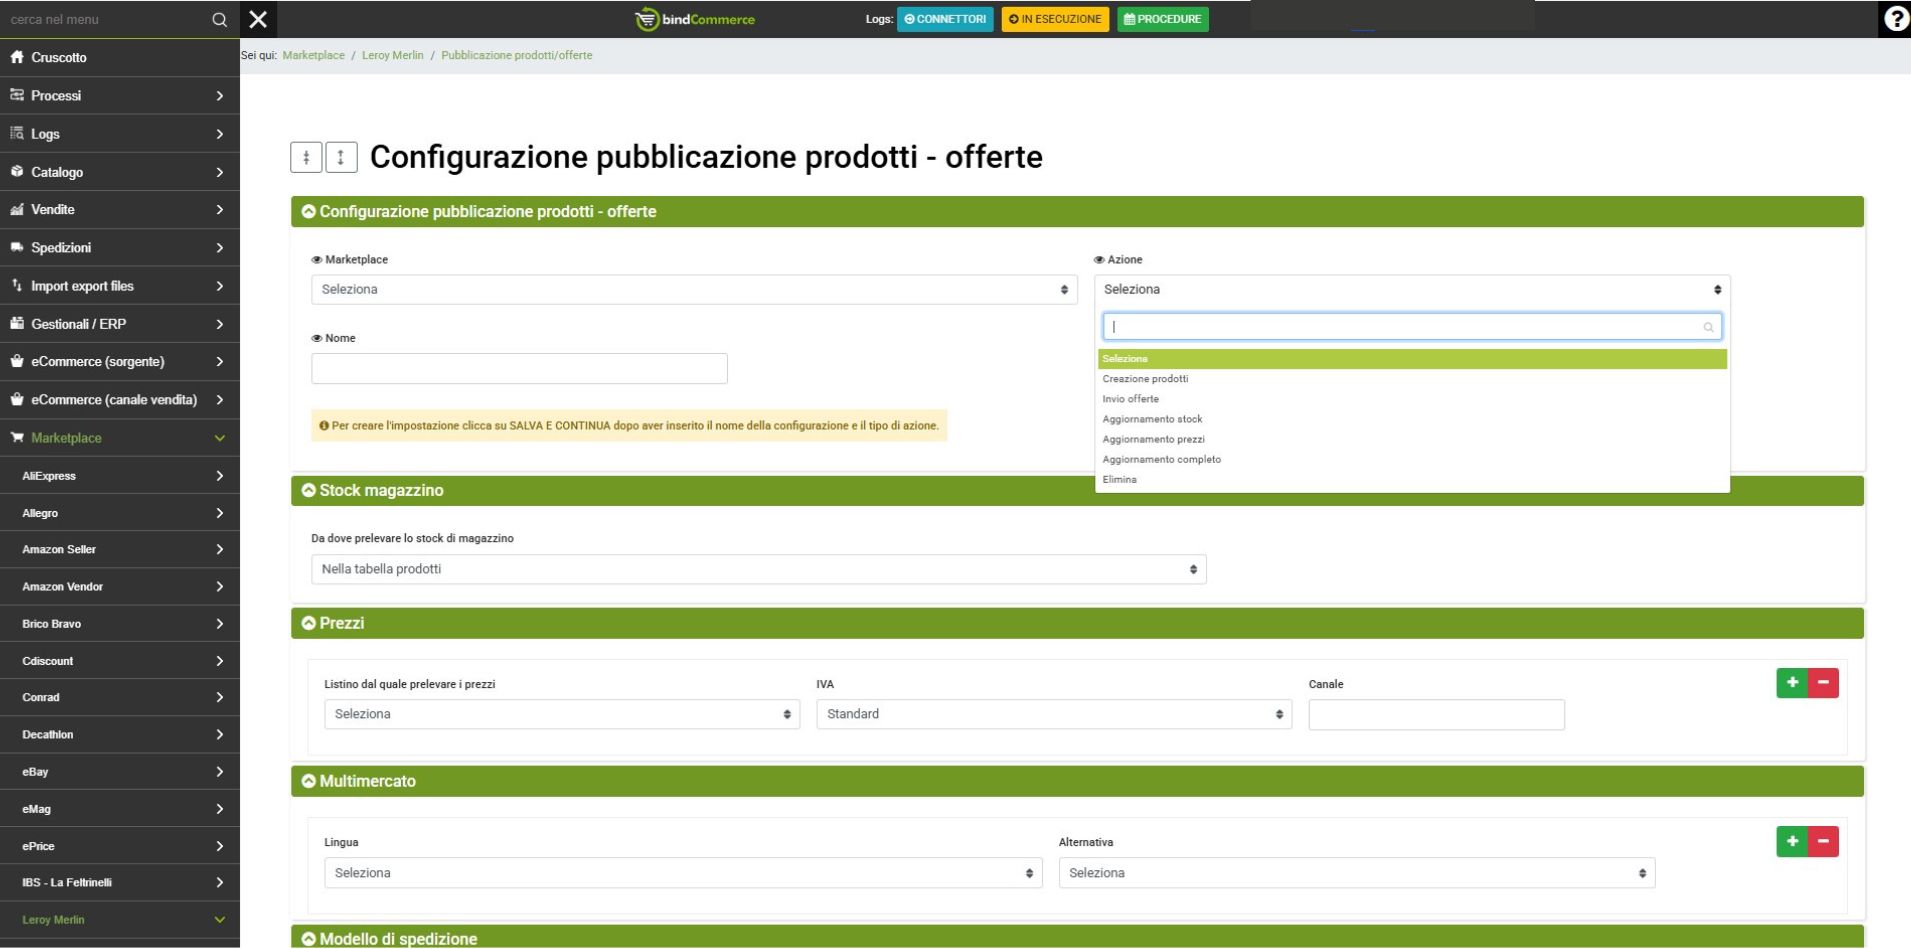Click the bindCommerce logo
Image resolution: width=1911 pixels, height=949 pixels.
point(695,19)
